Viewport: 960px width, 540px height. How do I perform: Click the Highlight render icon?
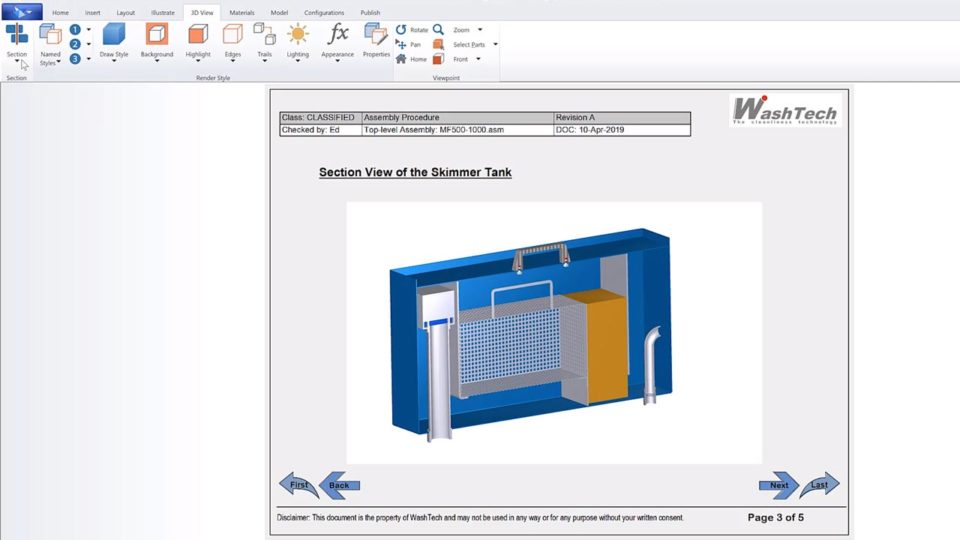click(x=198, y=36)
